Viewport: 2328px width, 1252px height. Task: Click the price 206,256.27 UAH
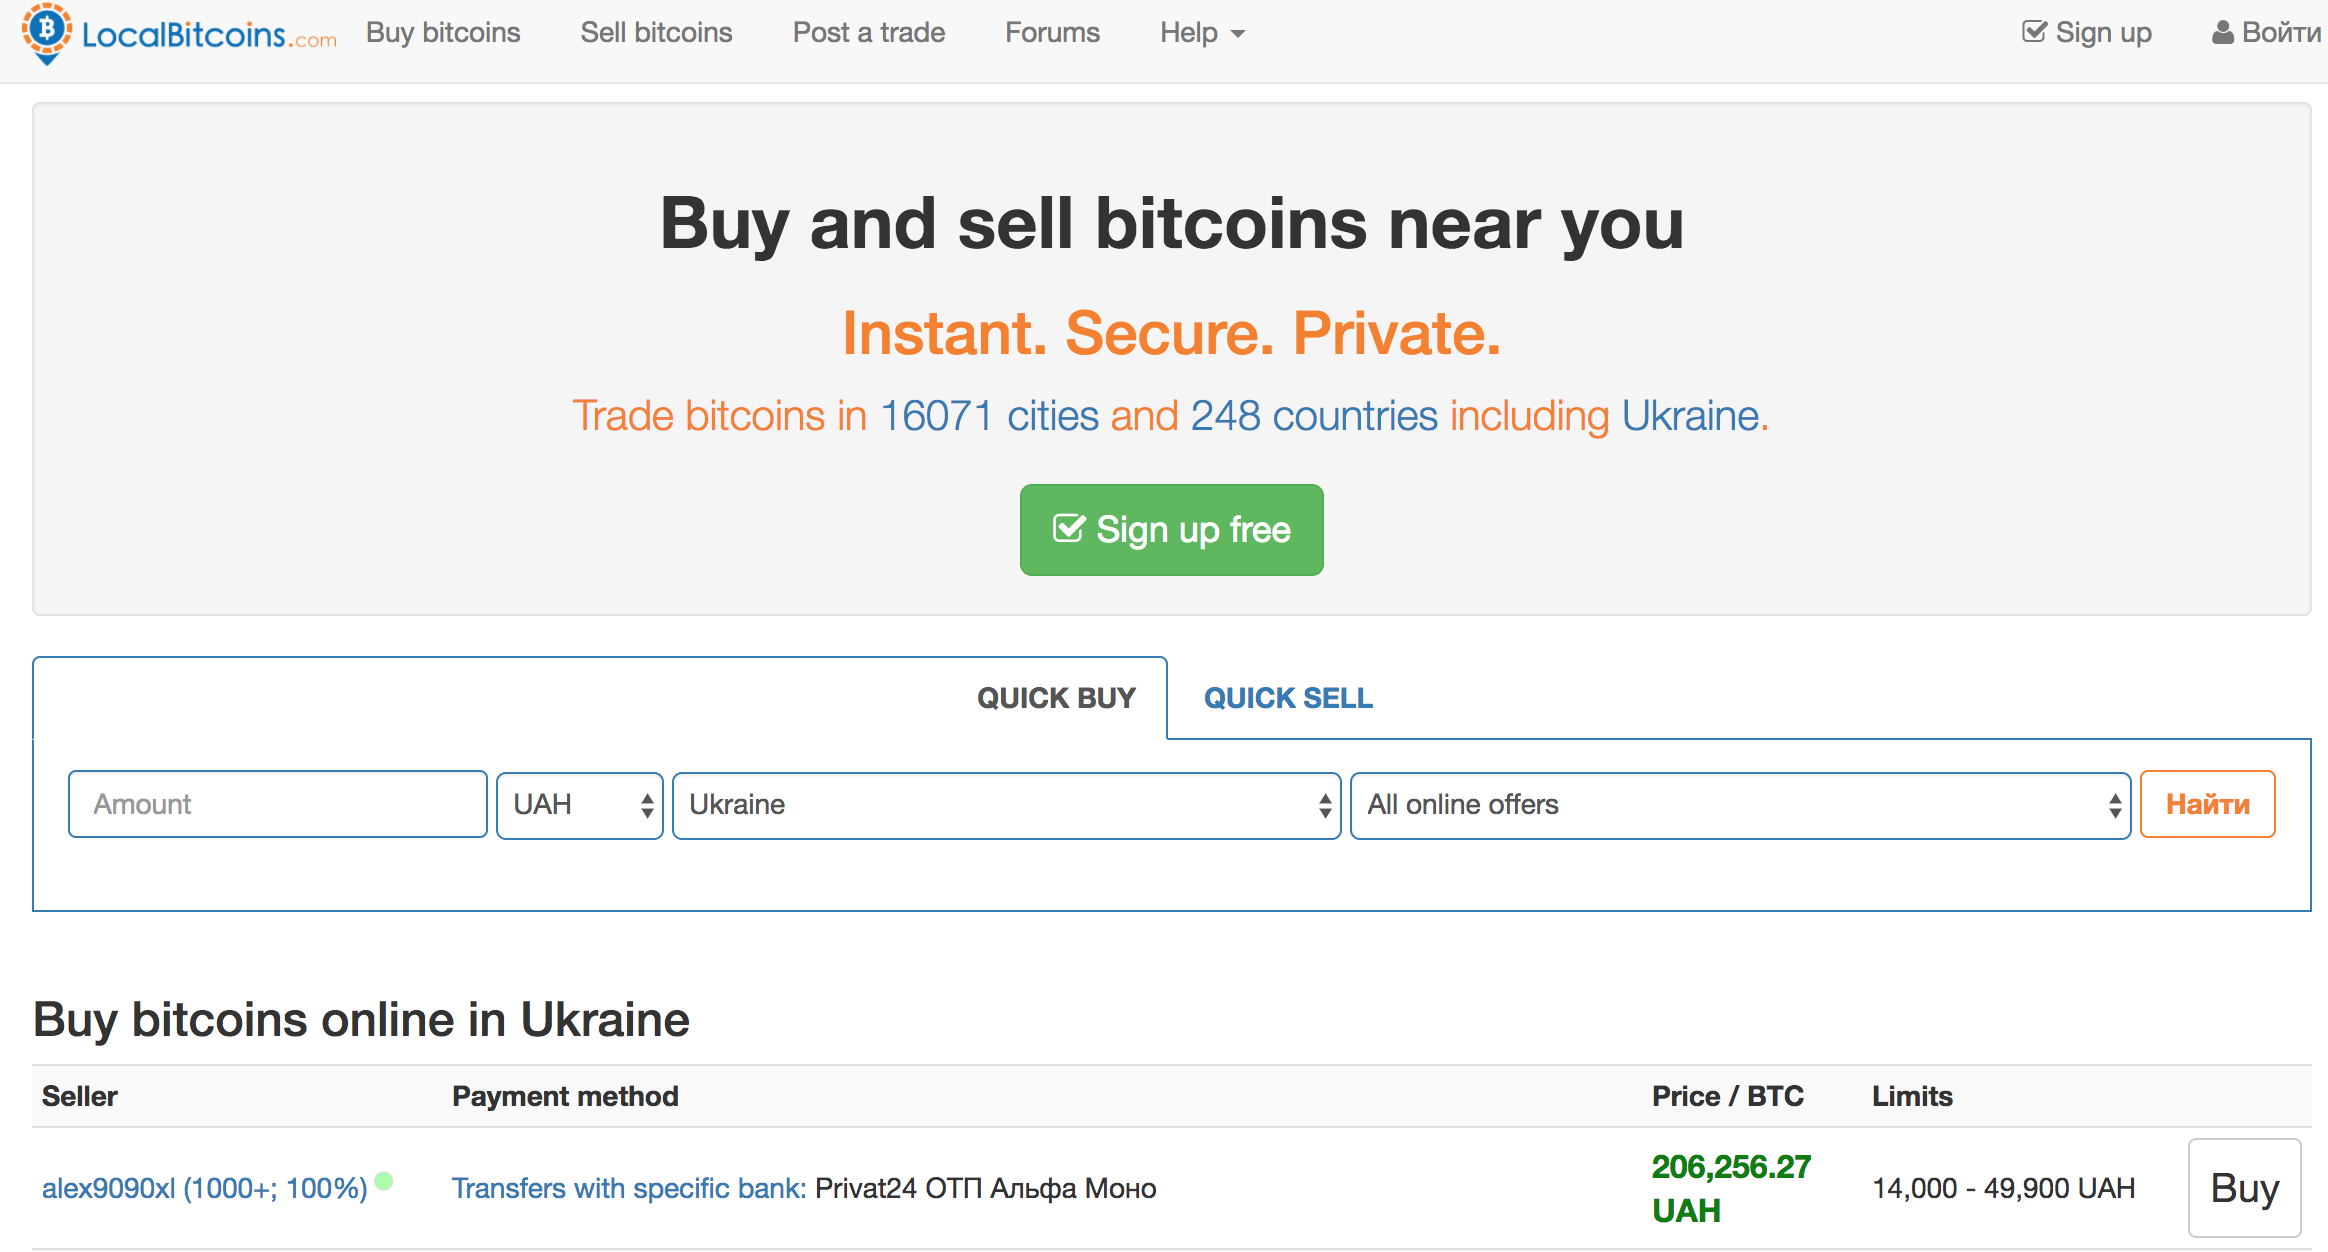1731,1188
